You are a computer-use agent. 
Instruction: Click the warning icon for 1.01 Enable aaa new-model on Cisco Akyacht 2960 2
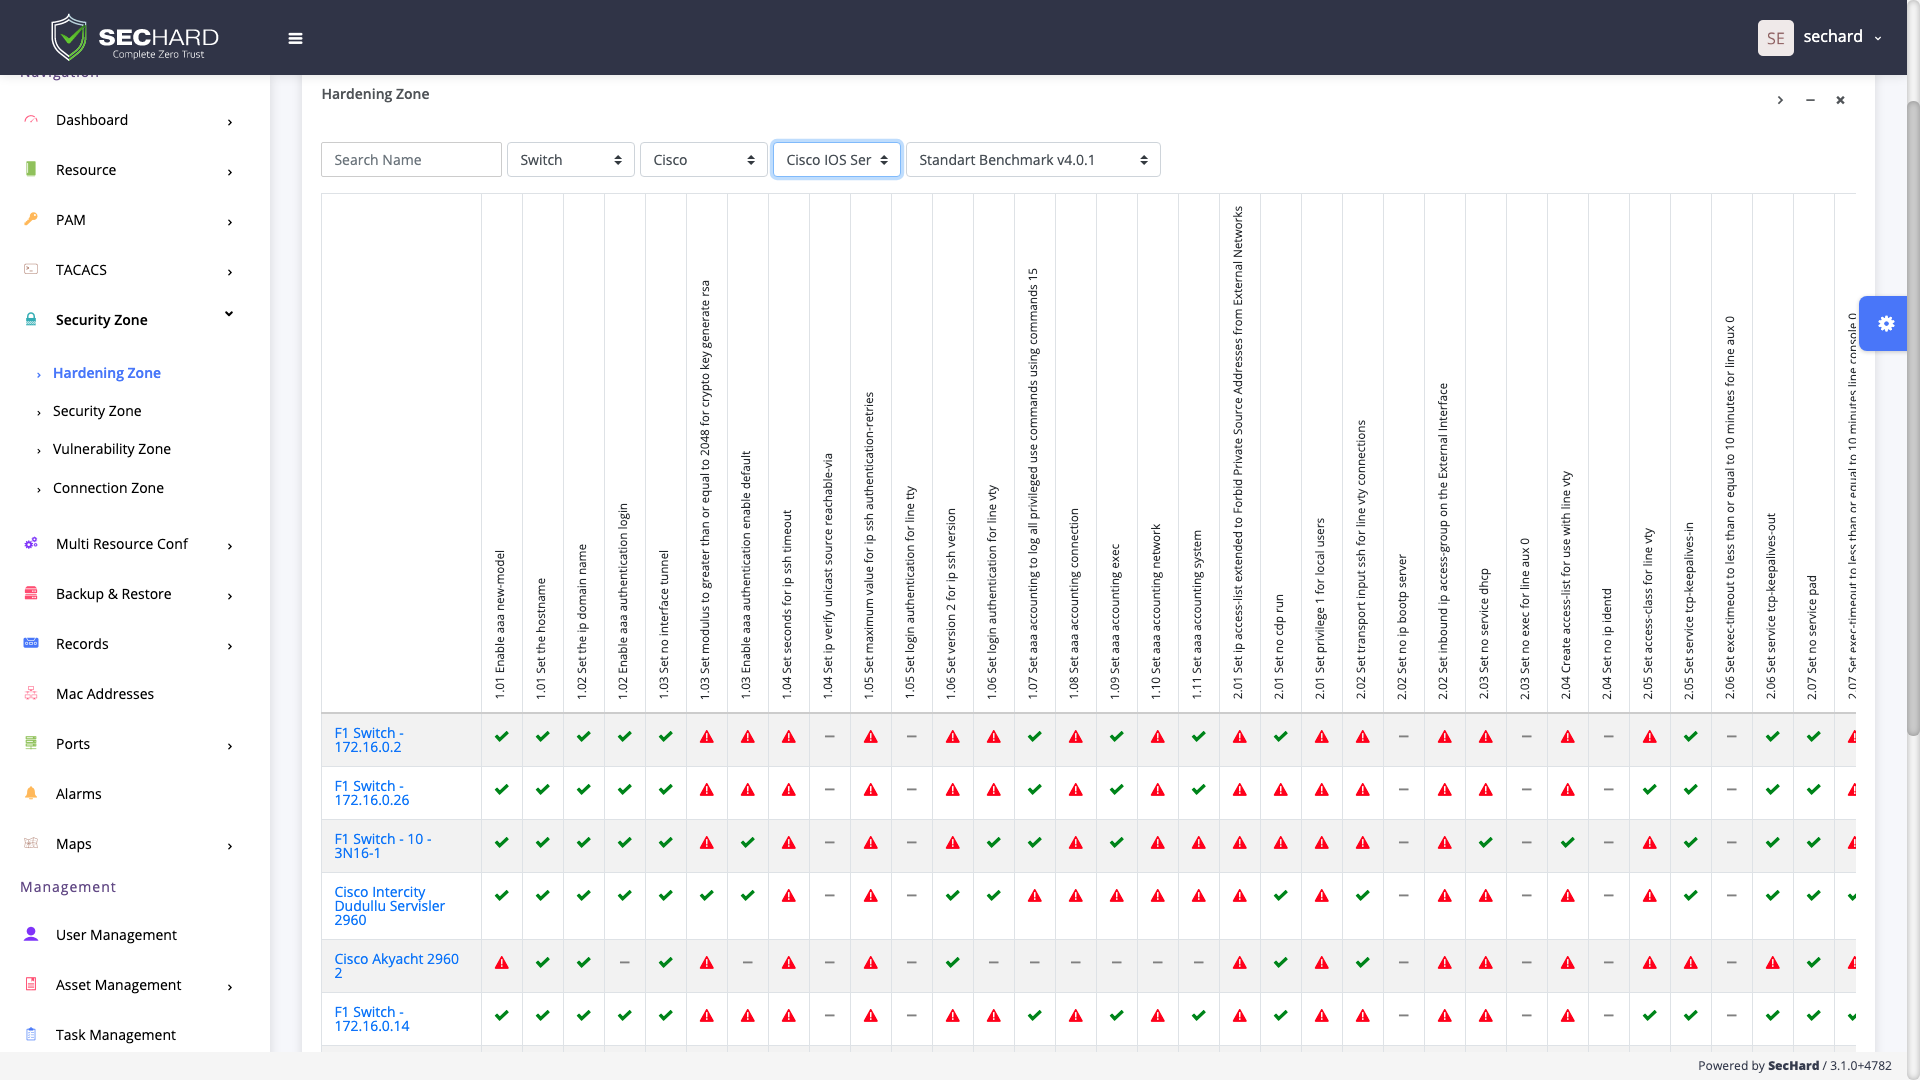pos(502,963)
